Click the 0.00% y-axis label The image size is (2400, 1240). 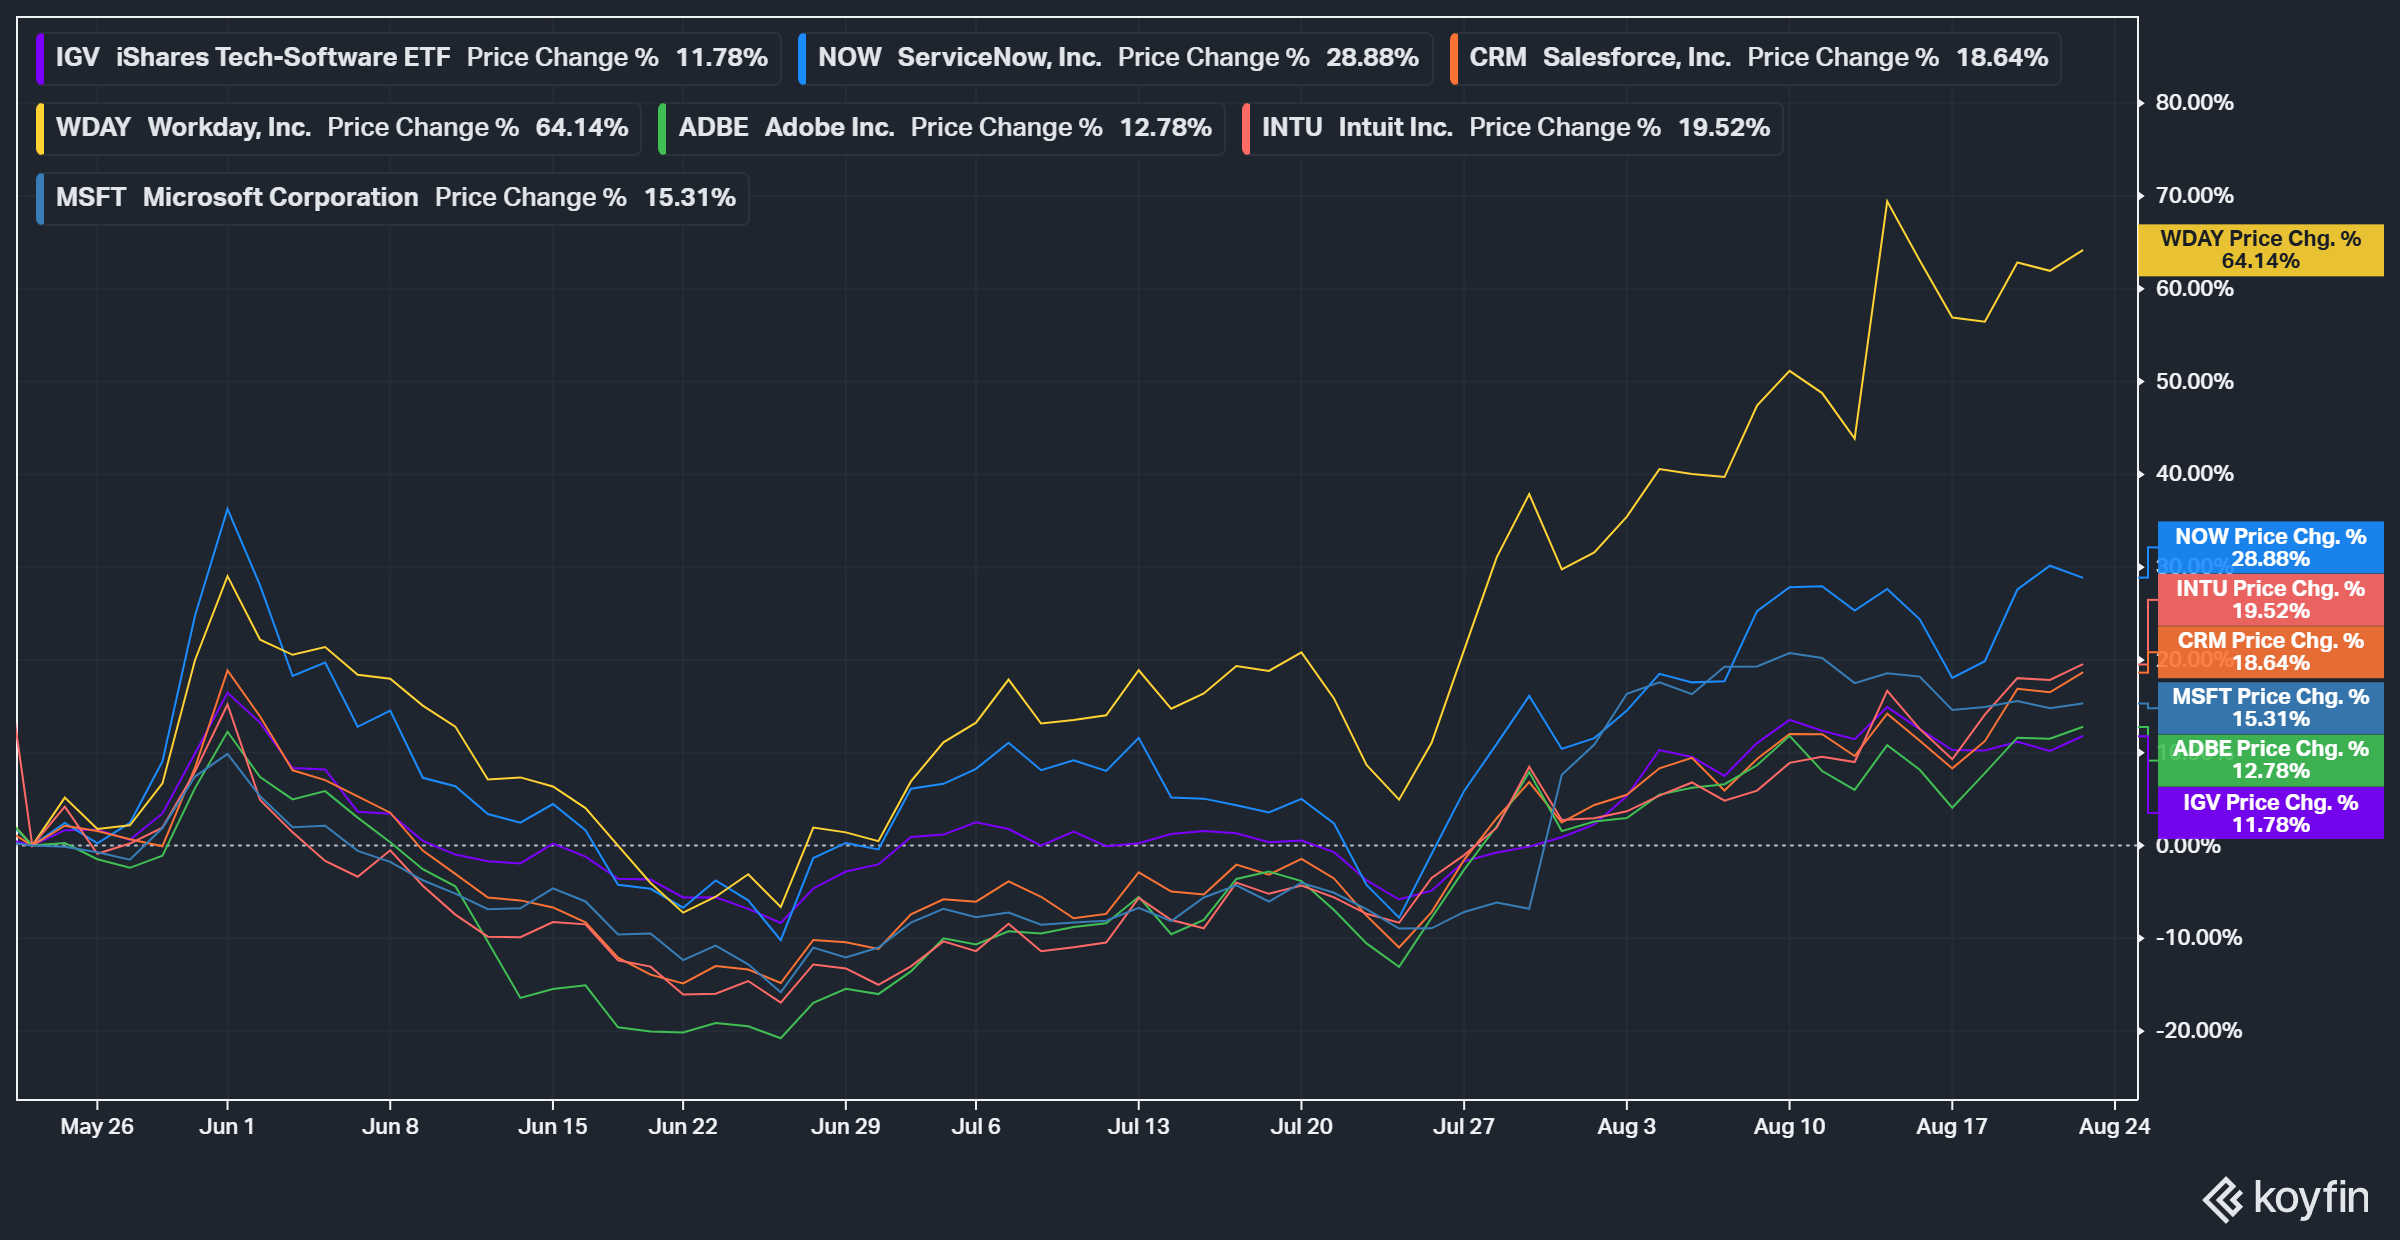pyautogui.click(x=2188, y=846)
